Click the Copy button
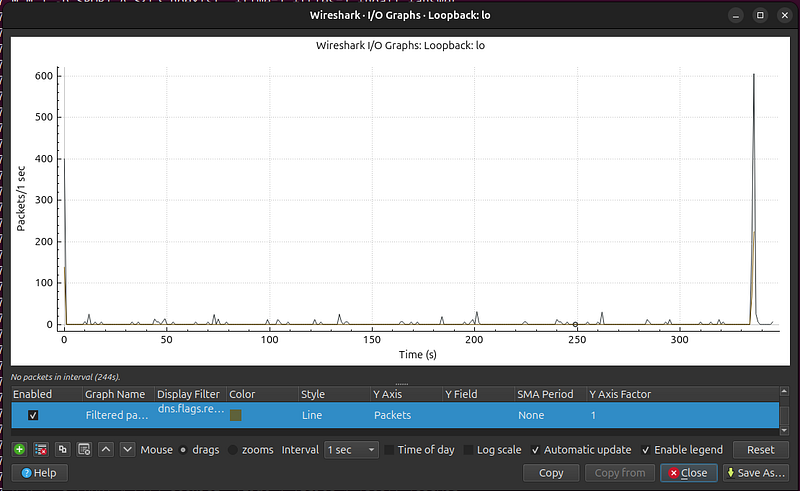800x491 pixels. (551, 473)
